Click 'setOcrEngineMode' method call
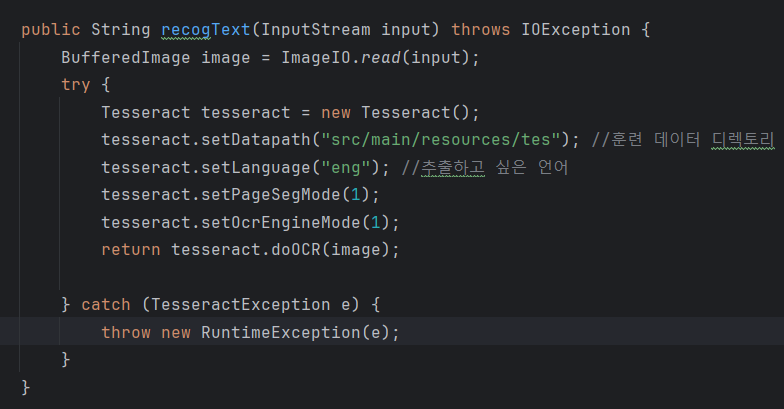Viewport: 784px width, 409px height. point(280,222)
